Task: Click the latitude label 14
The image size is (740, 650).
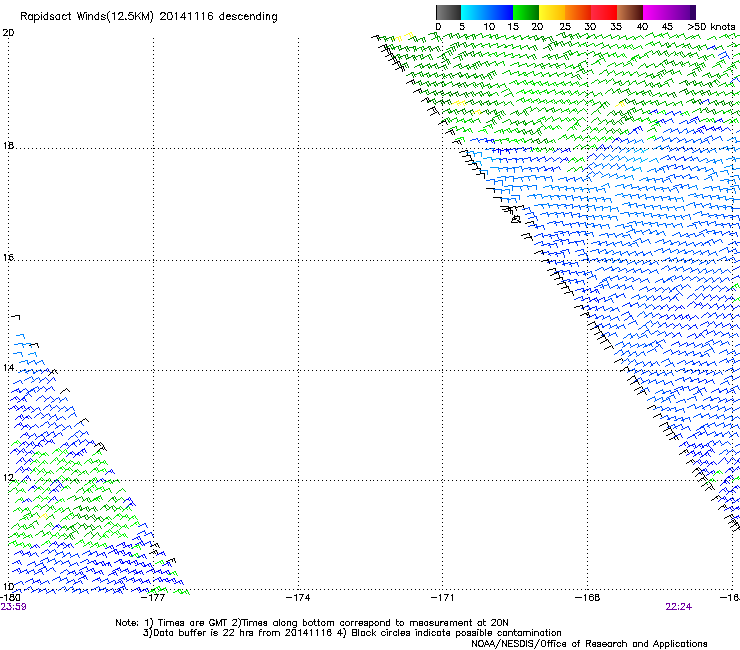Action: coord(8,368)
